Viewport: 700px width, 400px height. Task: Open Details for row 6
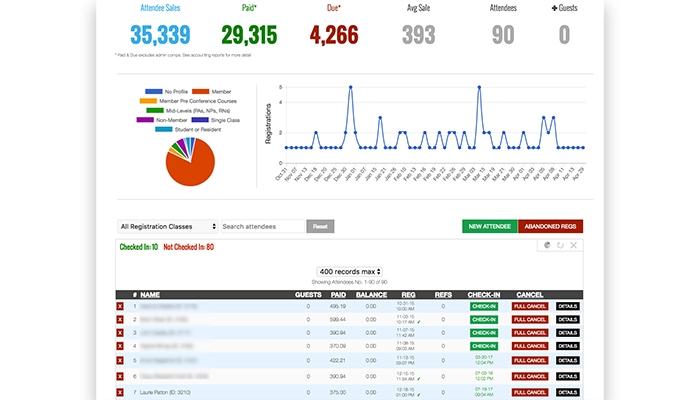[568, 376]
